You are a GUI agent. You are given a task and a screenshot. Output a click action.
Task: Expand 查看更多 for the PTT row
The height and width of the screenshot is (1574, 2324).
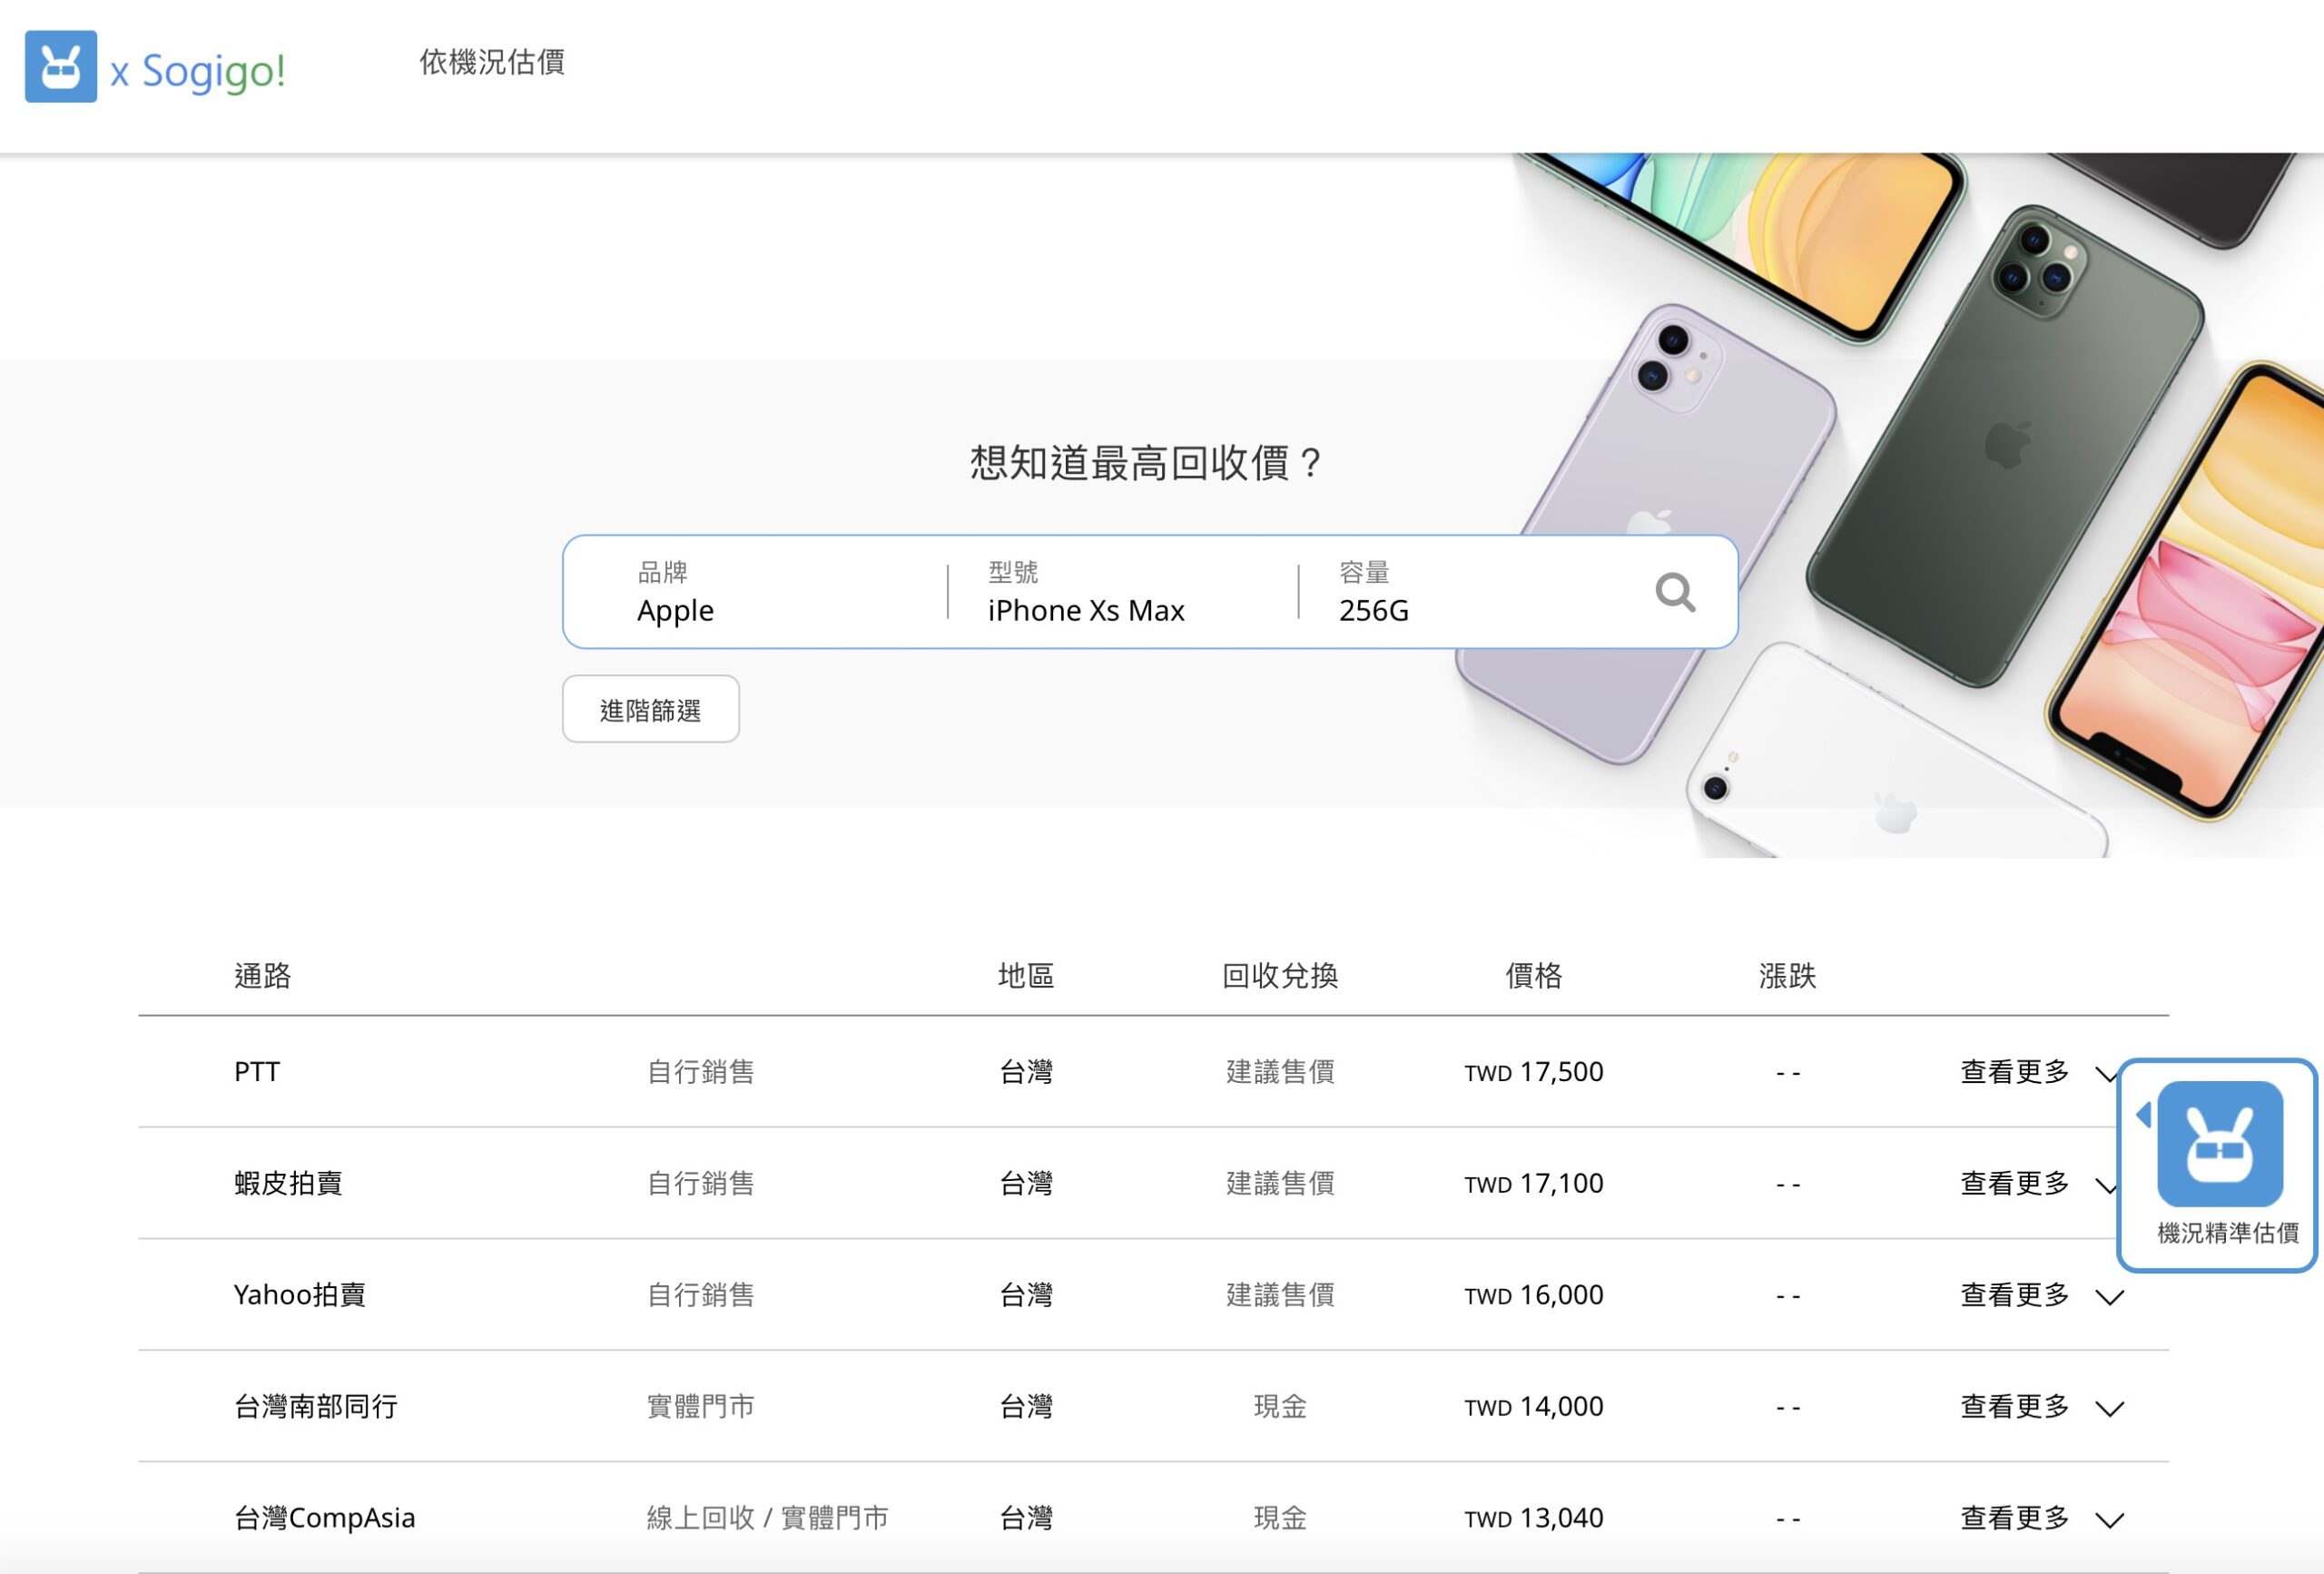tap(2041, 1072)
